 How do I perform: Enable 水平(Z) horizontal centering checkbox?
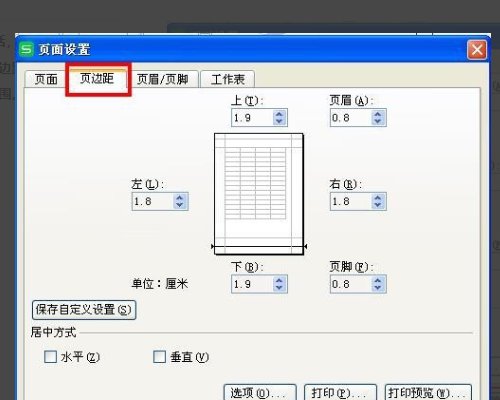coord(51,357)
